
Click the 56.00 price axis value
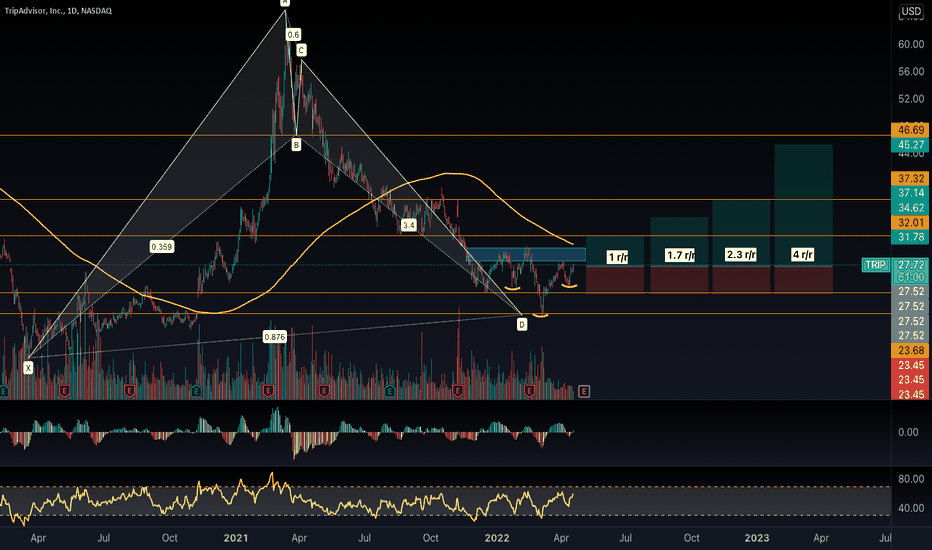911,72
